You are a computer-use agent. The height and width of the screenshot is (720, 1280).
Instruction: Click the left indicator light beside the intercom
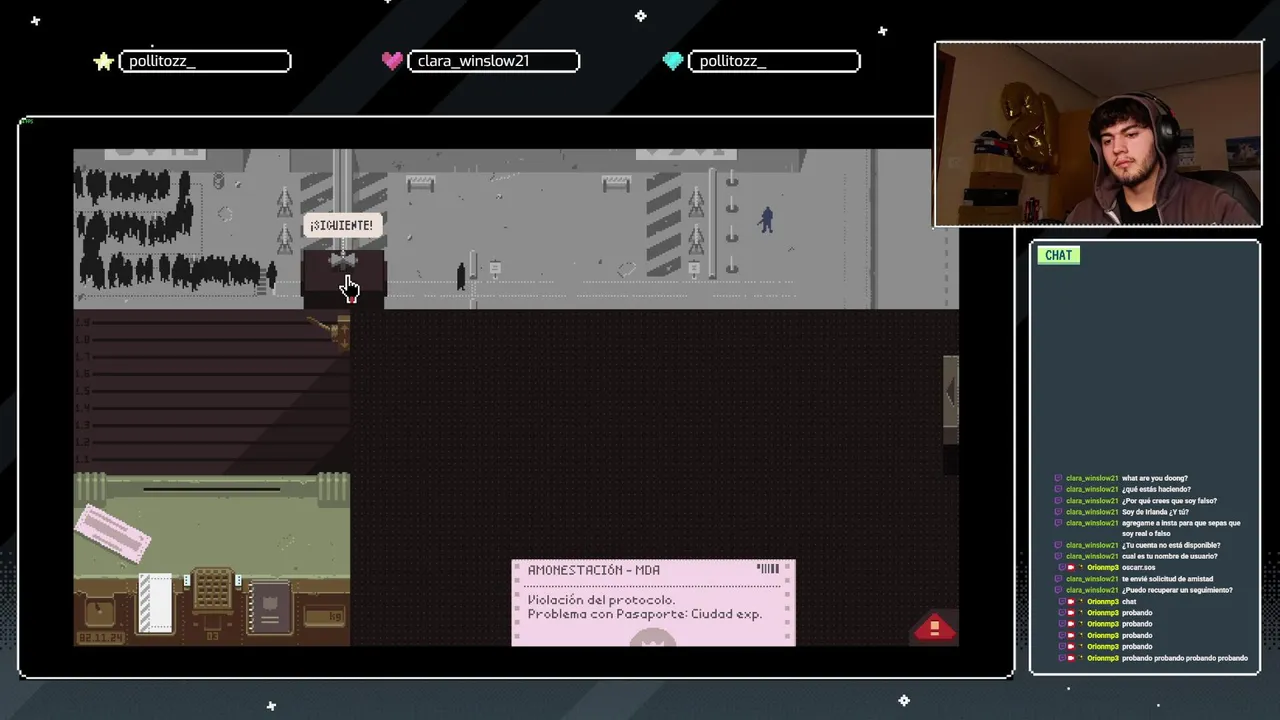[x=186, y=581]
